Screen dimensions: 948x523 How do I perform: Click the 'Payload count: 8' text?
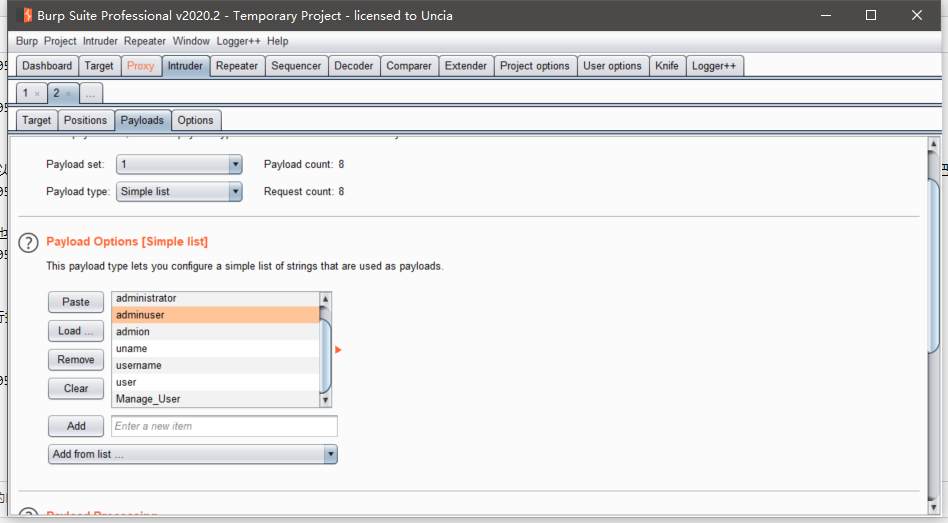tap(304, 164)
